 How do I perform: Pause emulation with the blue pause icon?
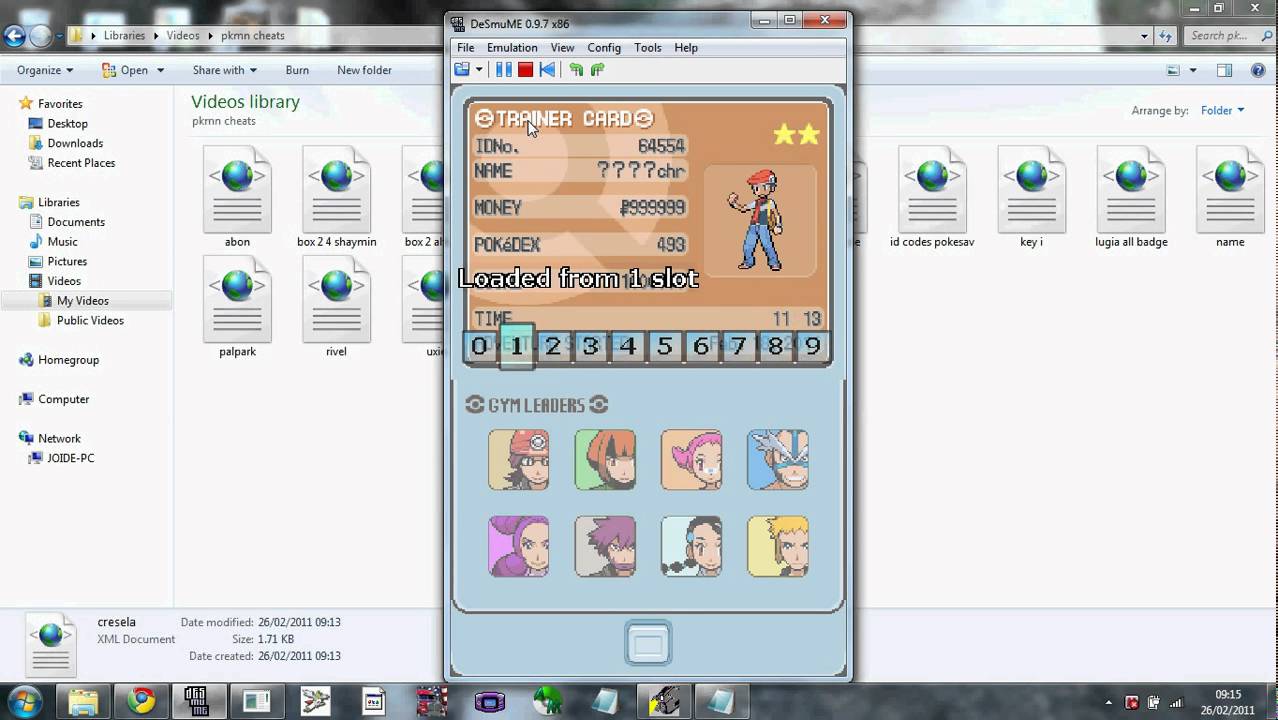tap(504, 69)
